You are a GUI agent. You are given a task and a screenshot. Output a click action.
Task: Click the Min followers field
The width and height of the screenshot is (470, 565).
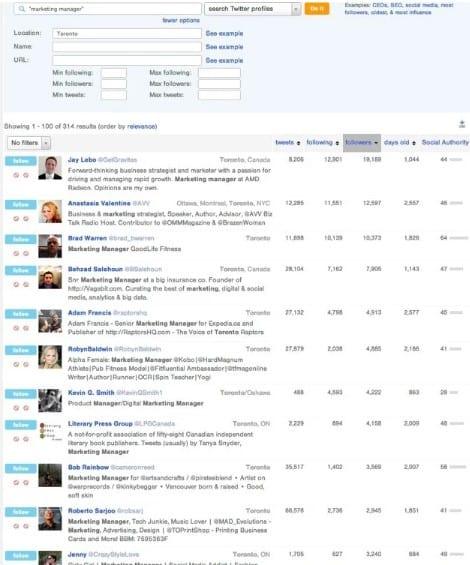click(114, 84)
